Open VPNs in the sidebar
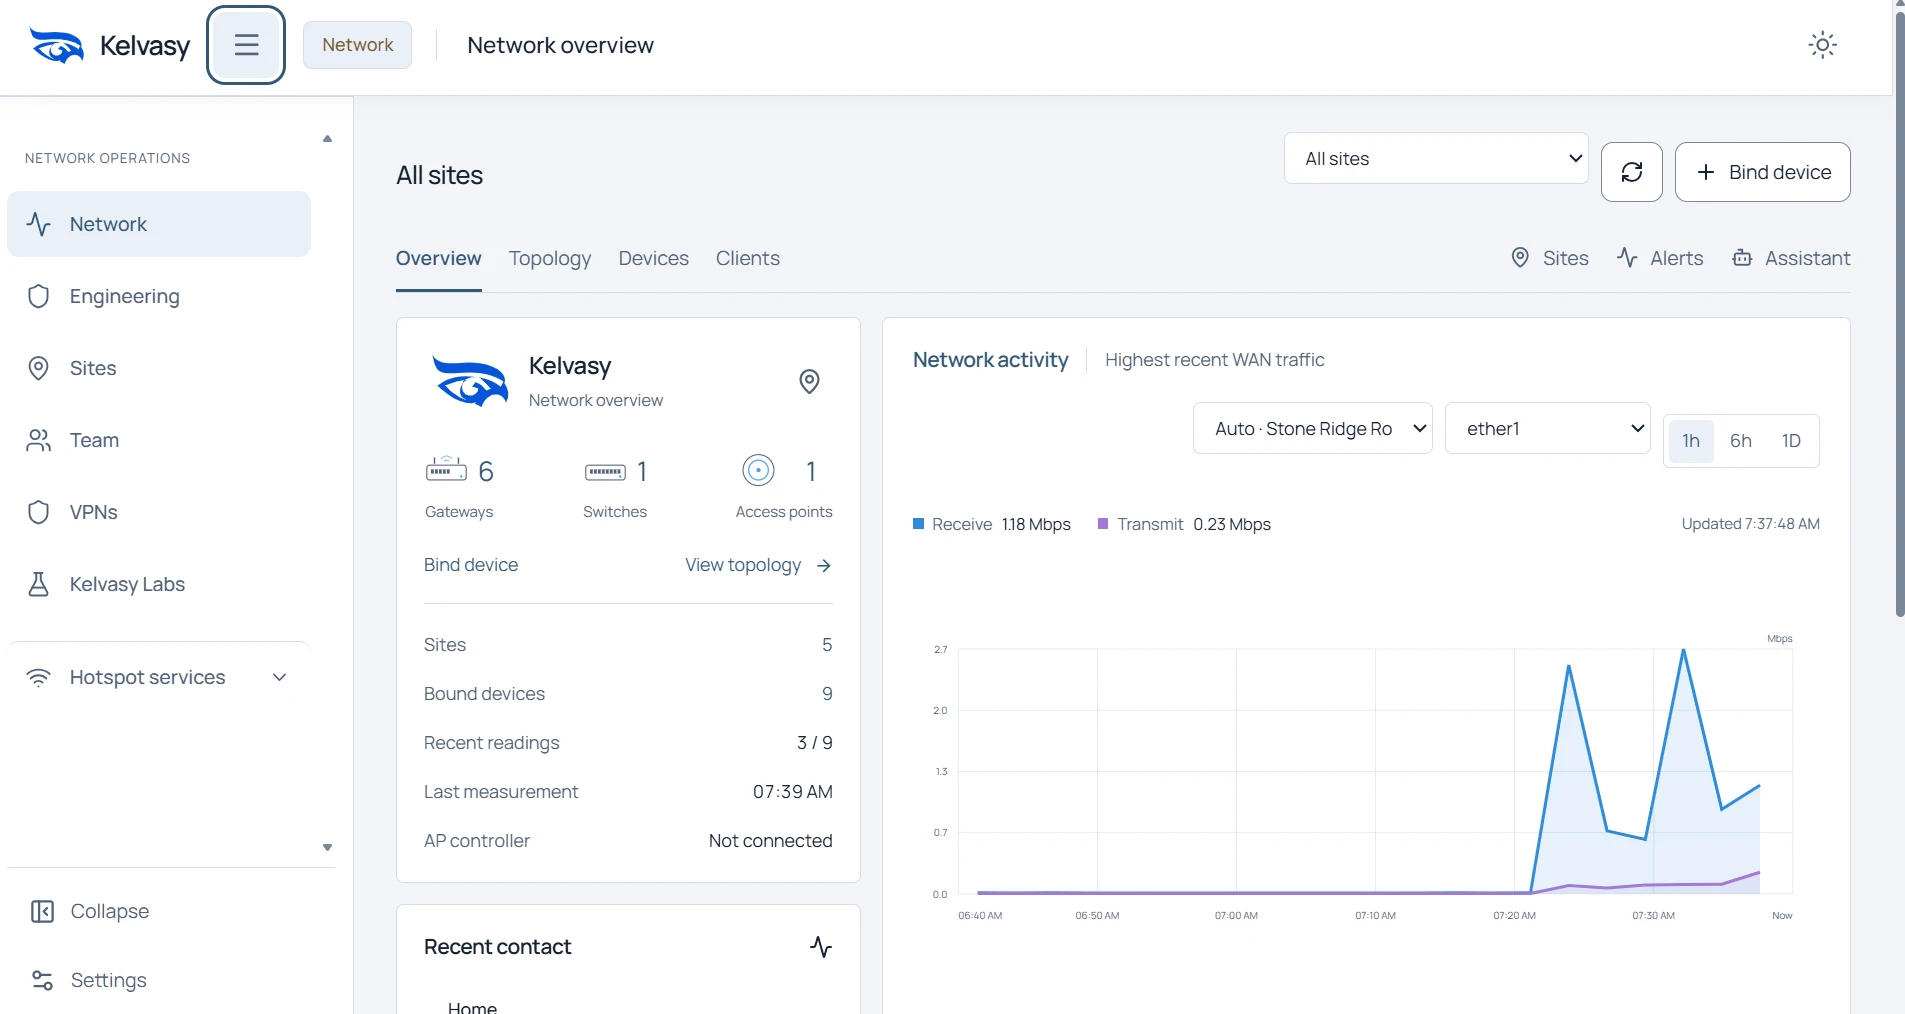 point(159,512)
